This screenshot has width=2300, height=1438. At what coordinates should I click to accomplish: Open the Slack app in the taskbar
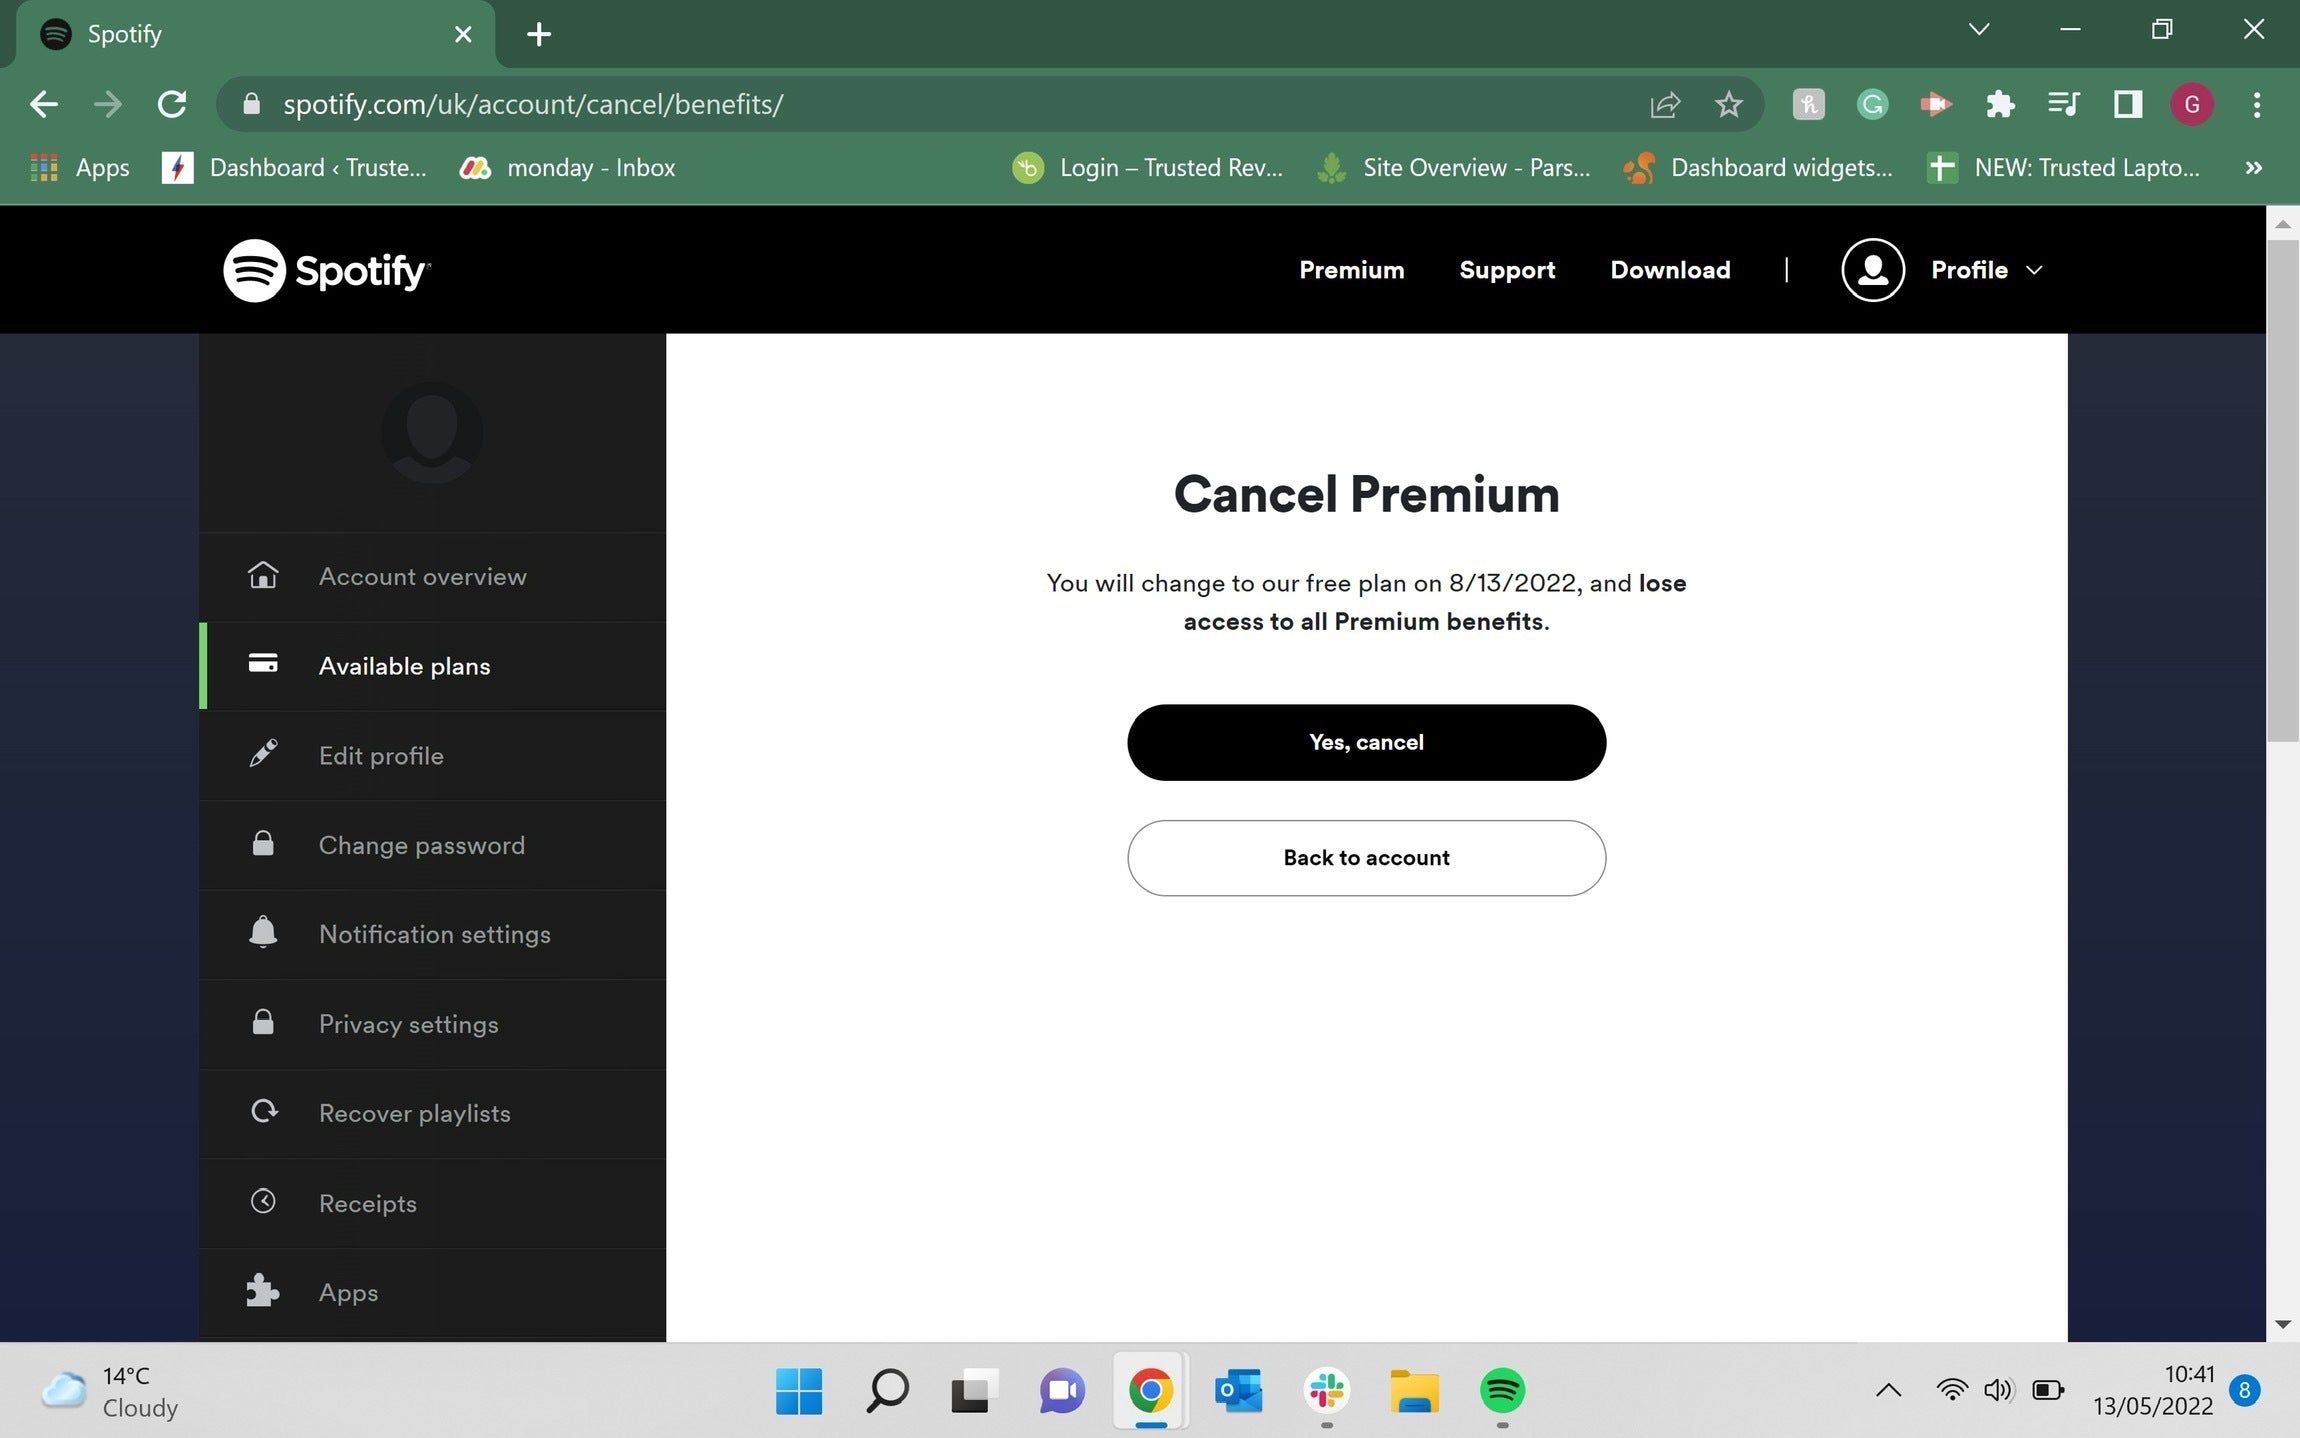click(1326, 1390)
